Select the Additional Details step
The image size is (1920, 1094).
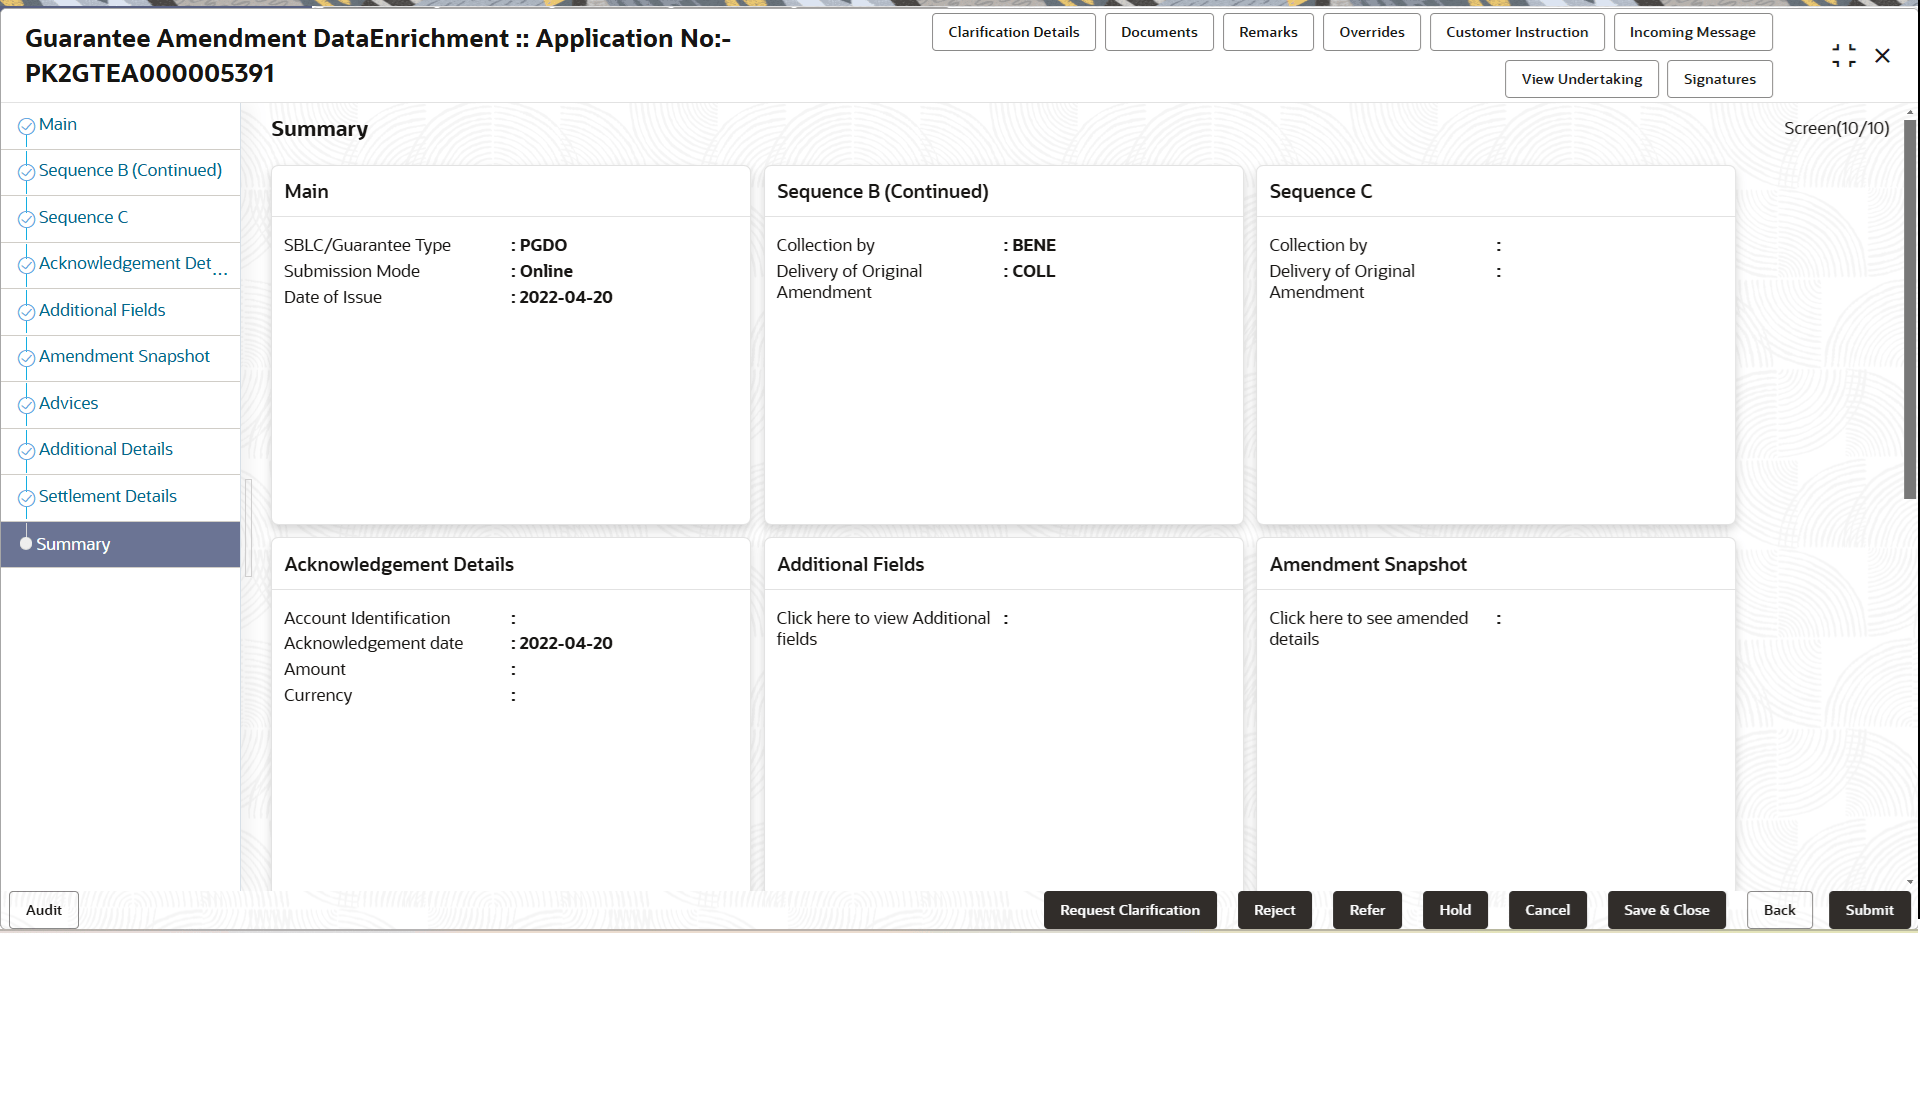tap(106, 449)
